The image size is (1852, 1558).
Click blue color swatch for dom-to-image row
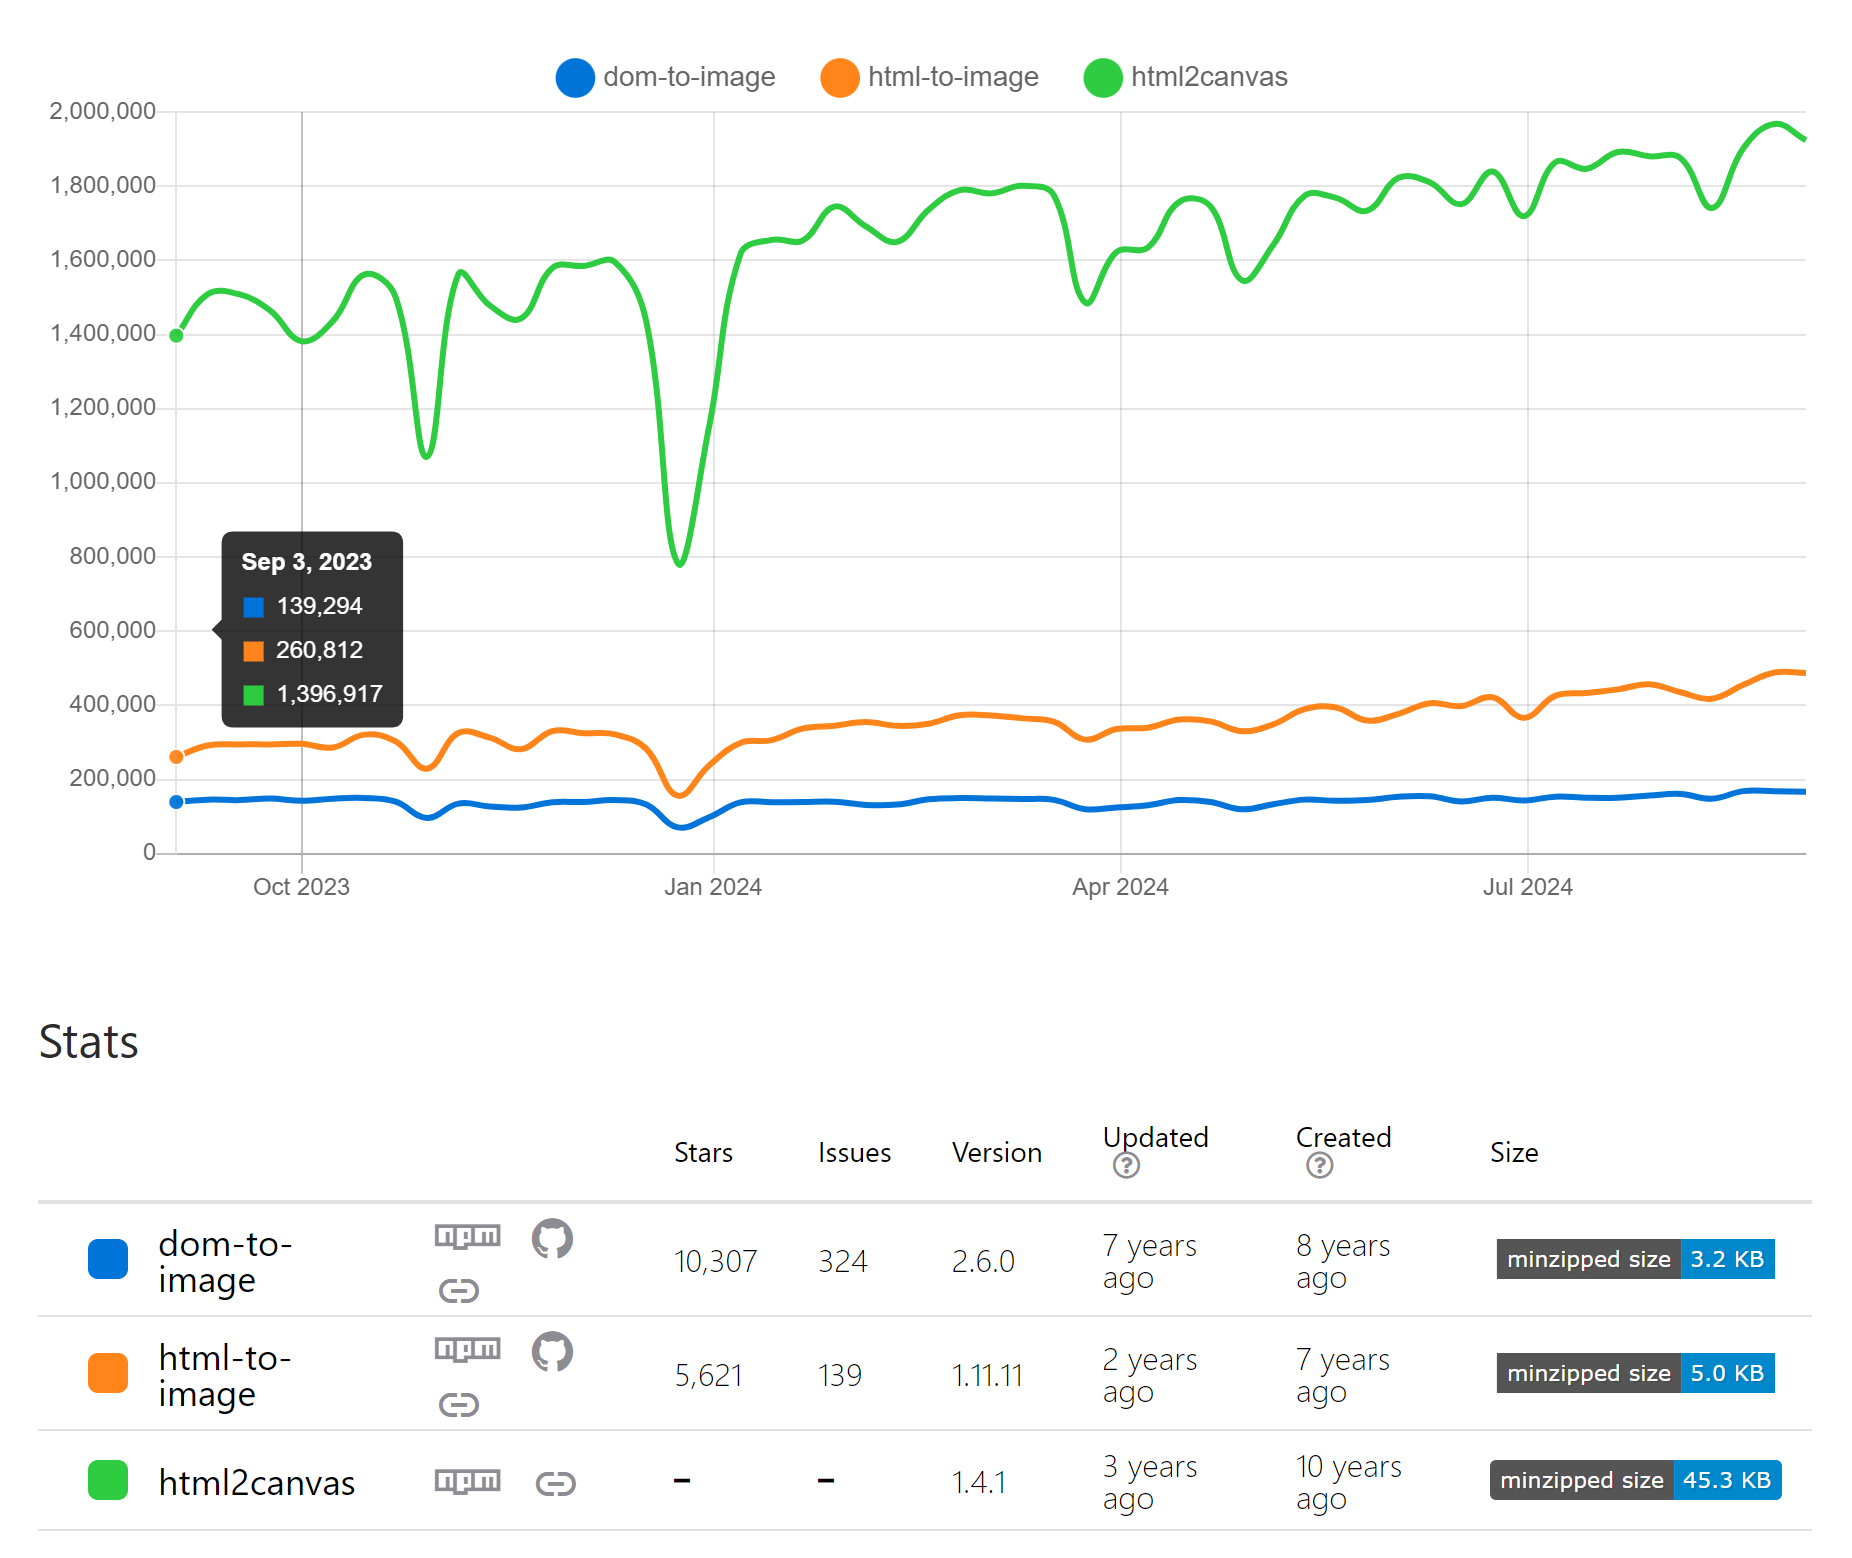(108, 1259)
